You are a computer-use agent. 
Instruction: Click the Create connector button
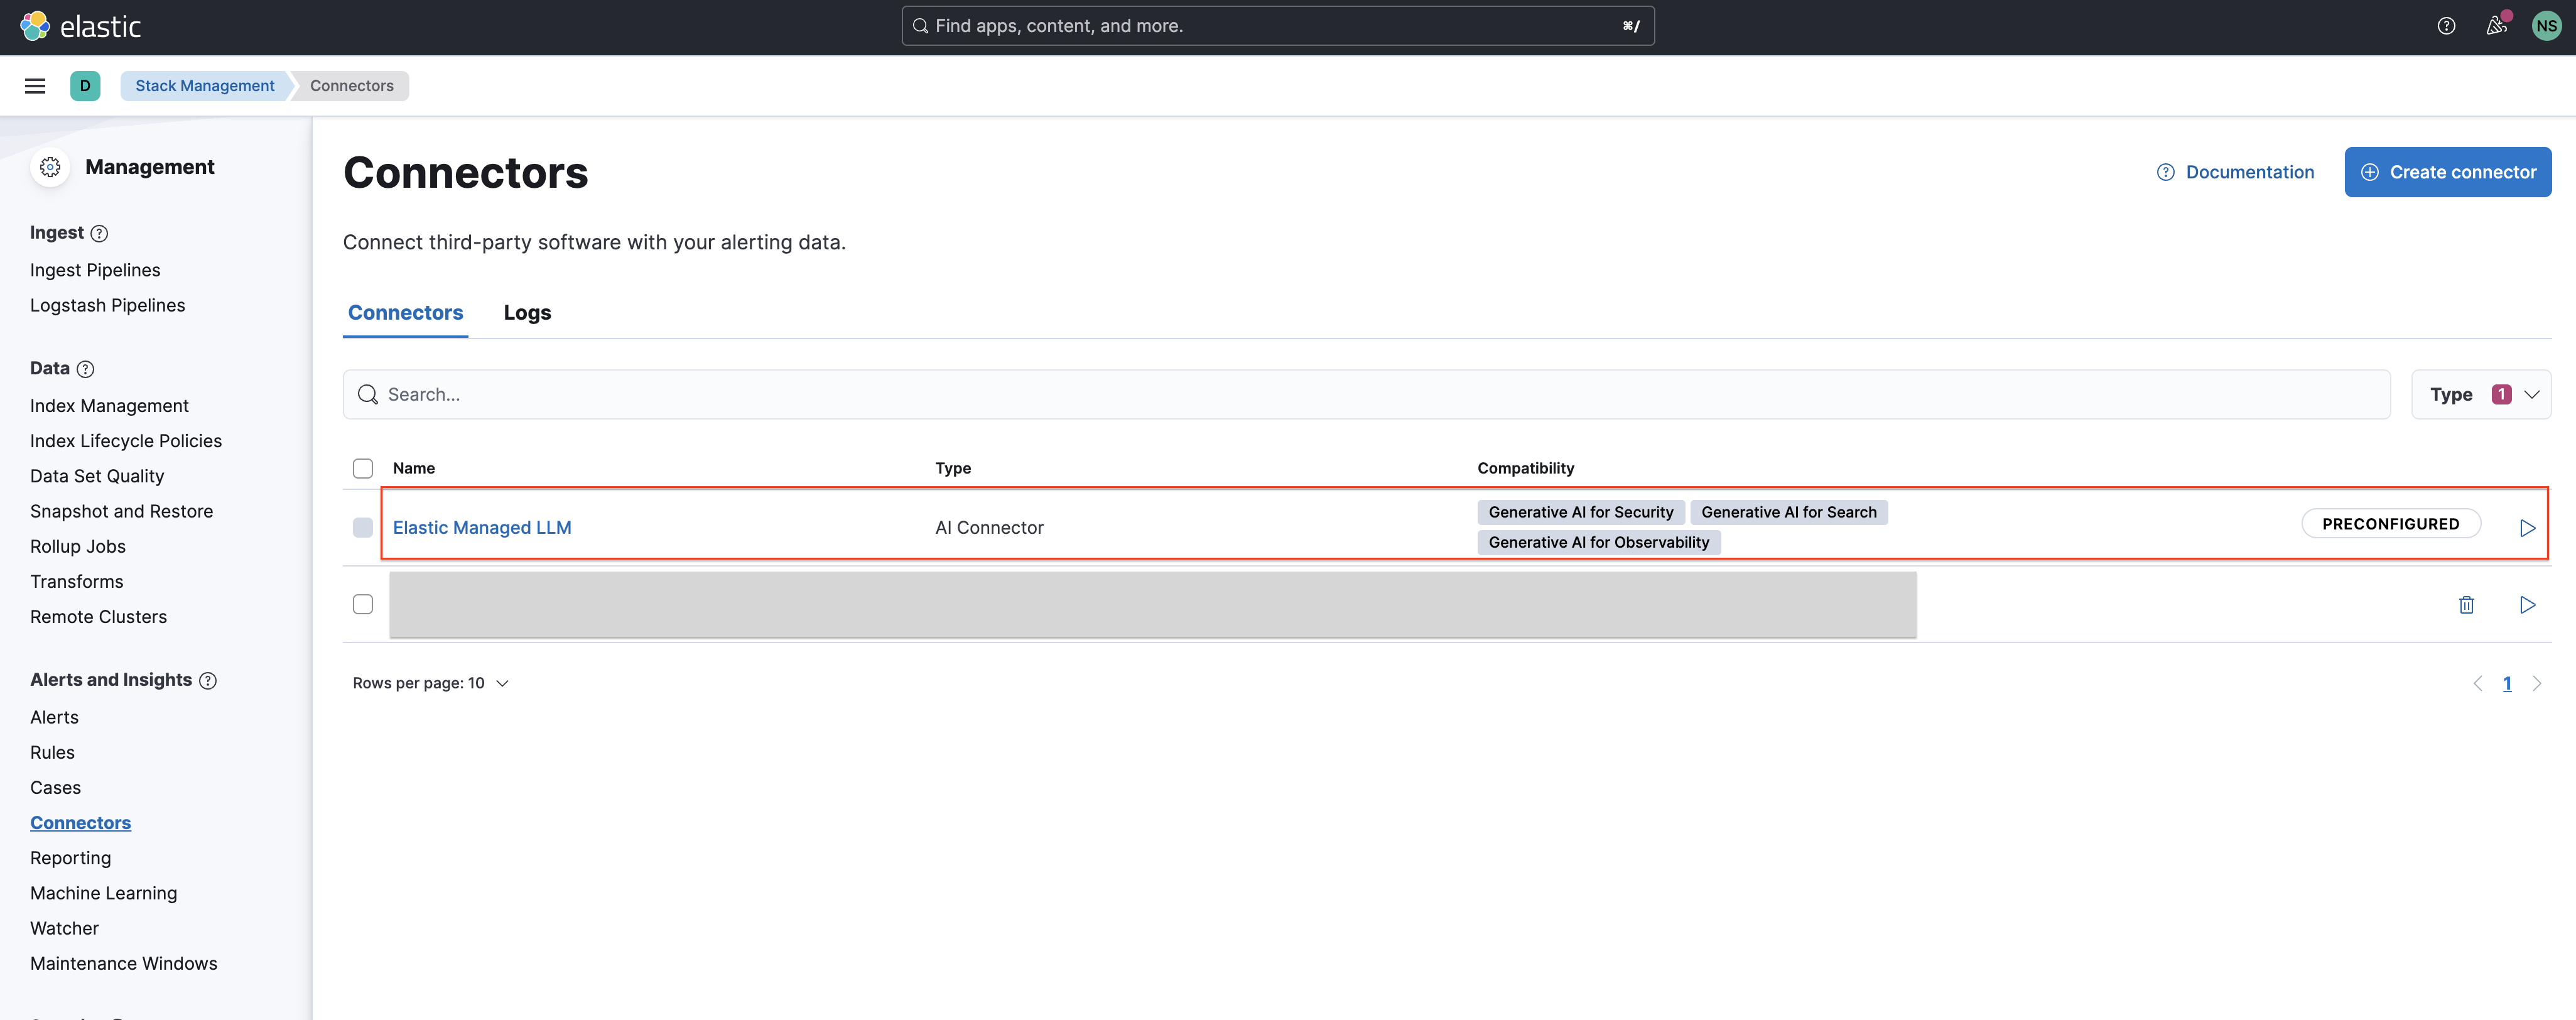2448,172
